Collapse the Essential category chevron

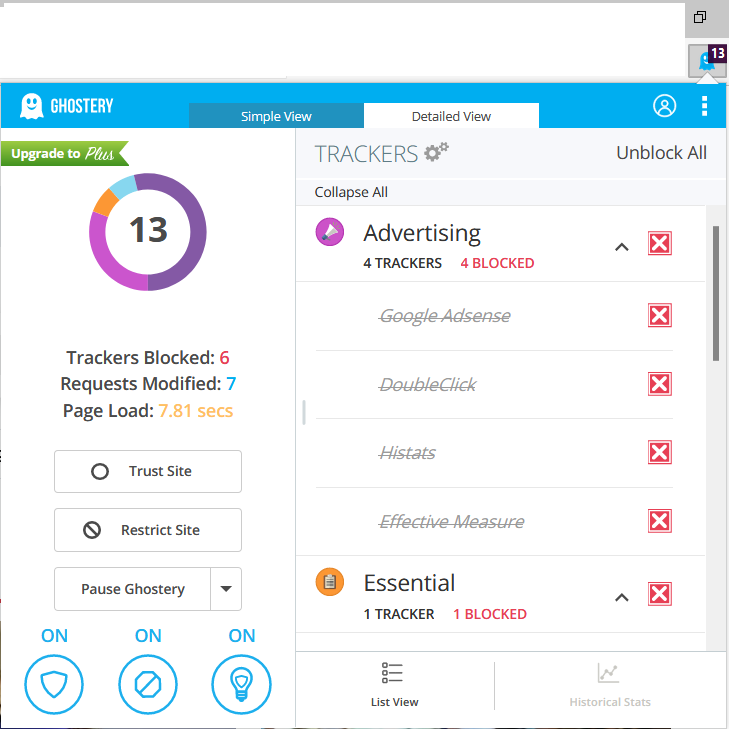(622, 597)
